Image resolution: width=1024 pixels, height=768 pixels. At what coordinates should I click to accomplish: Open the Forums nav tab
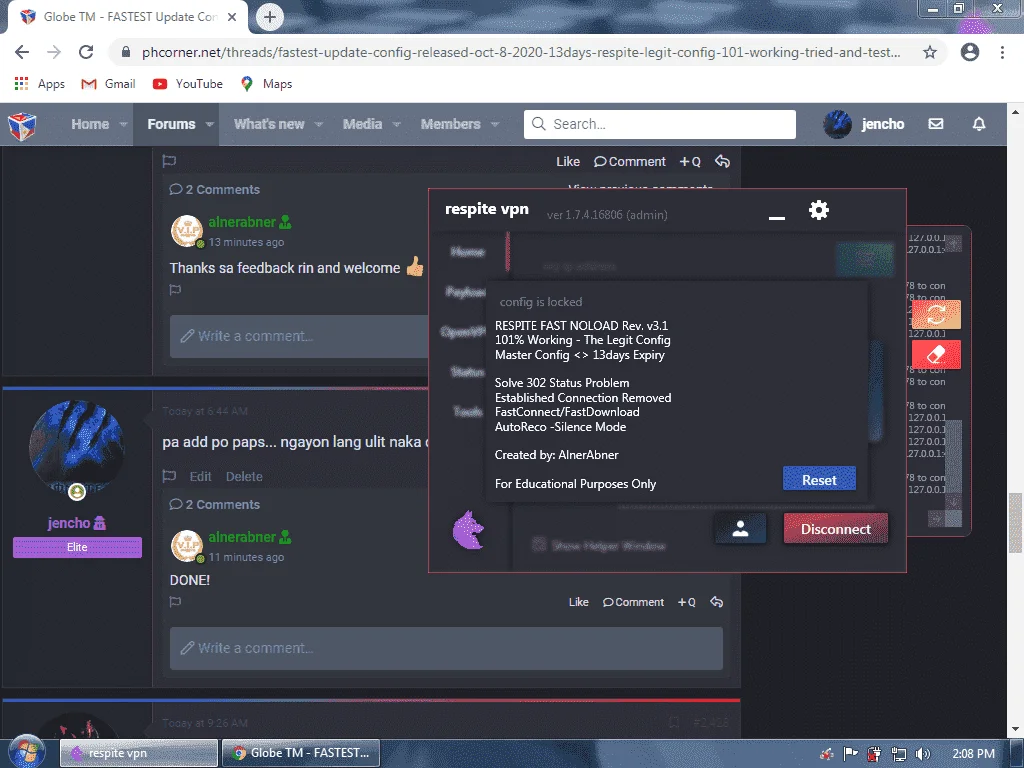(x=171, y=124)
